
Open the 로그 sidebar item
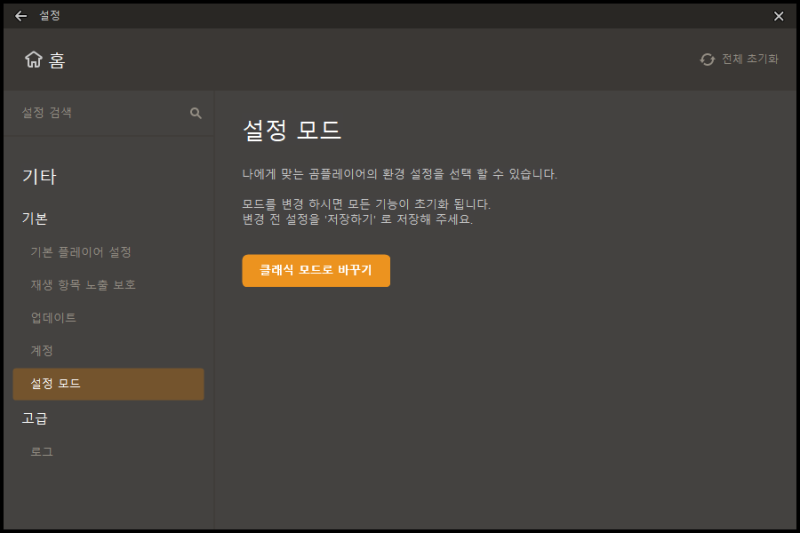coord(42,451)
